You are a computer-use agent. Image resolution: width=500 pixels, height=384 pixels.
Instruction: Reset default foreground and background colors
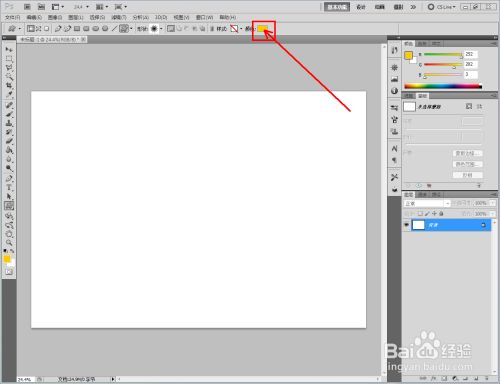coord(5,251)
